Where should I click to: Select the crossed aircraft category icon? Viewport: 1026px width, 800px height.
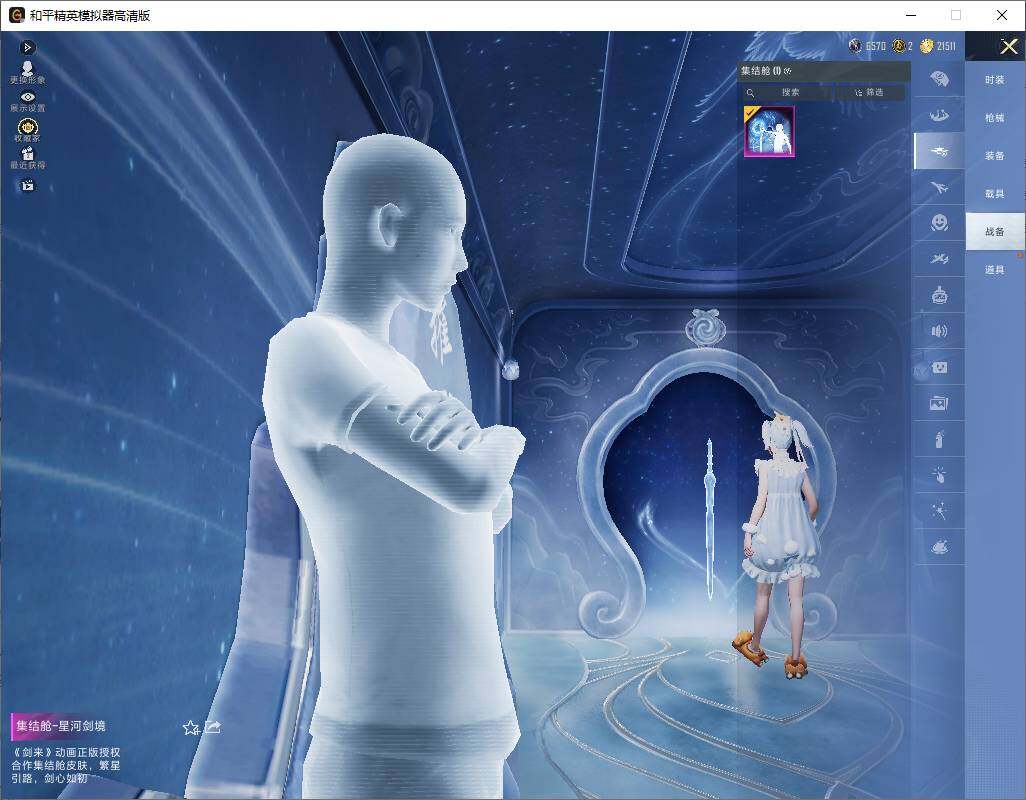pyautogui.click(x=939, y=259)
